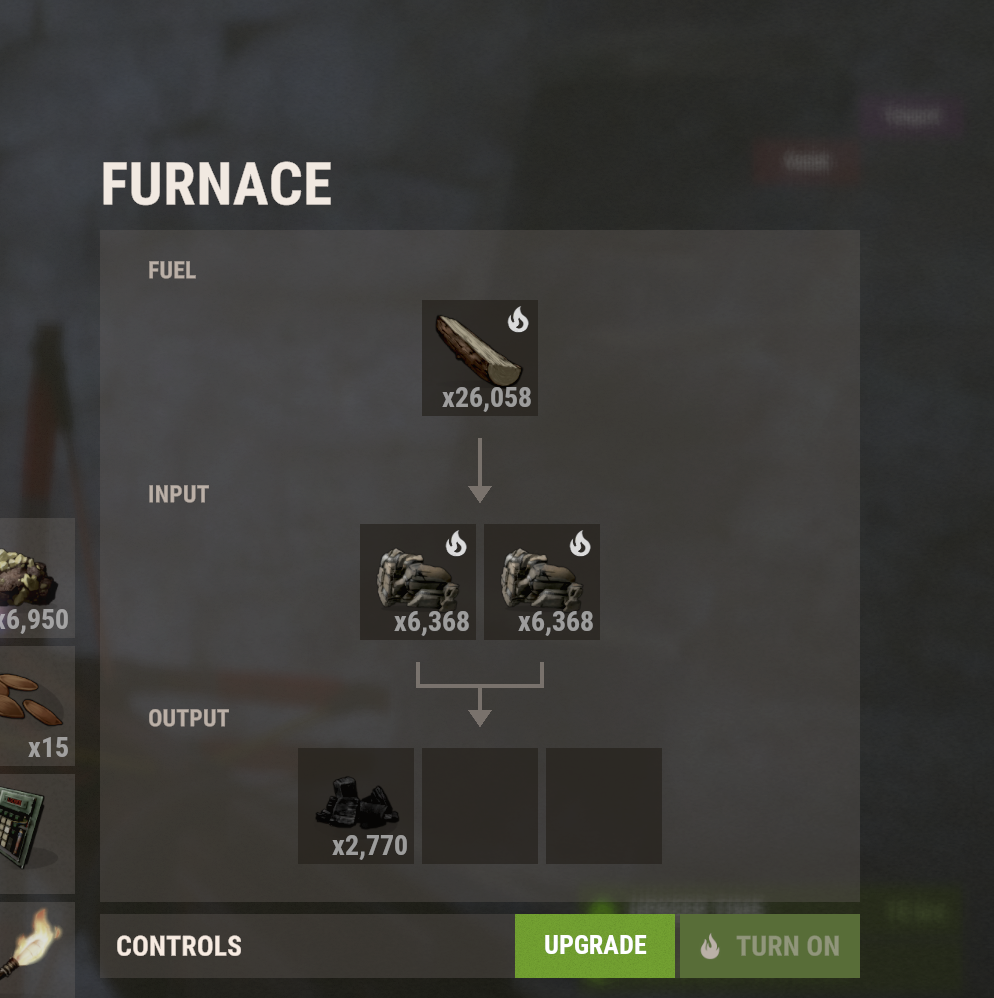Select the left metal ore input stack

pyautogui.click(x=417, y=582)
